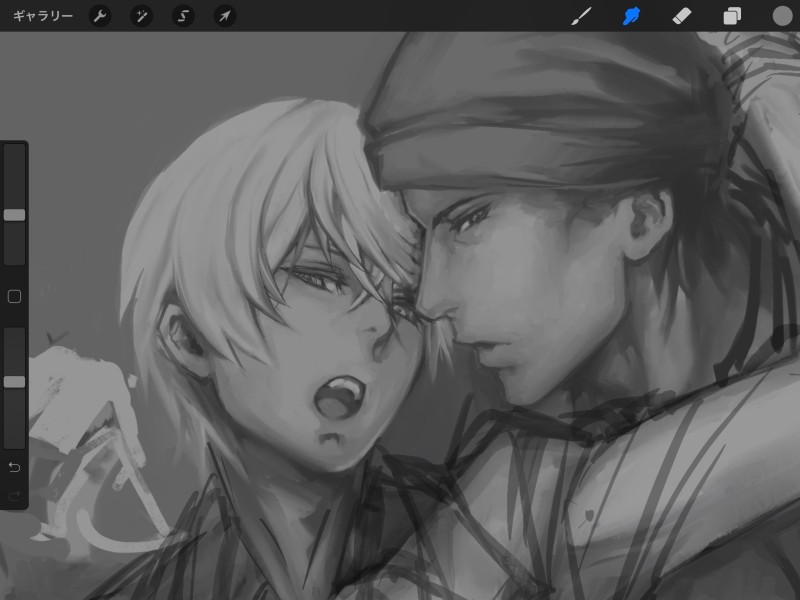
Task: Select the blue Smudge tool
Action: pyautogui.click(x=632, y=16)
